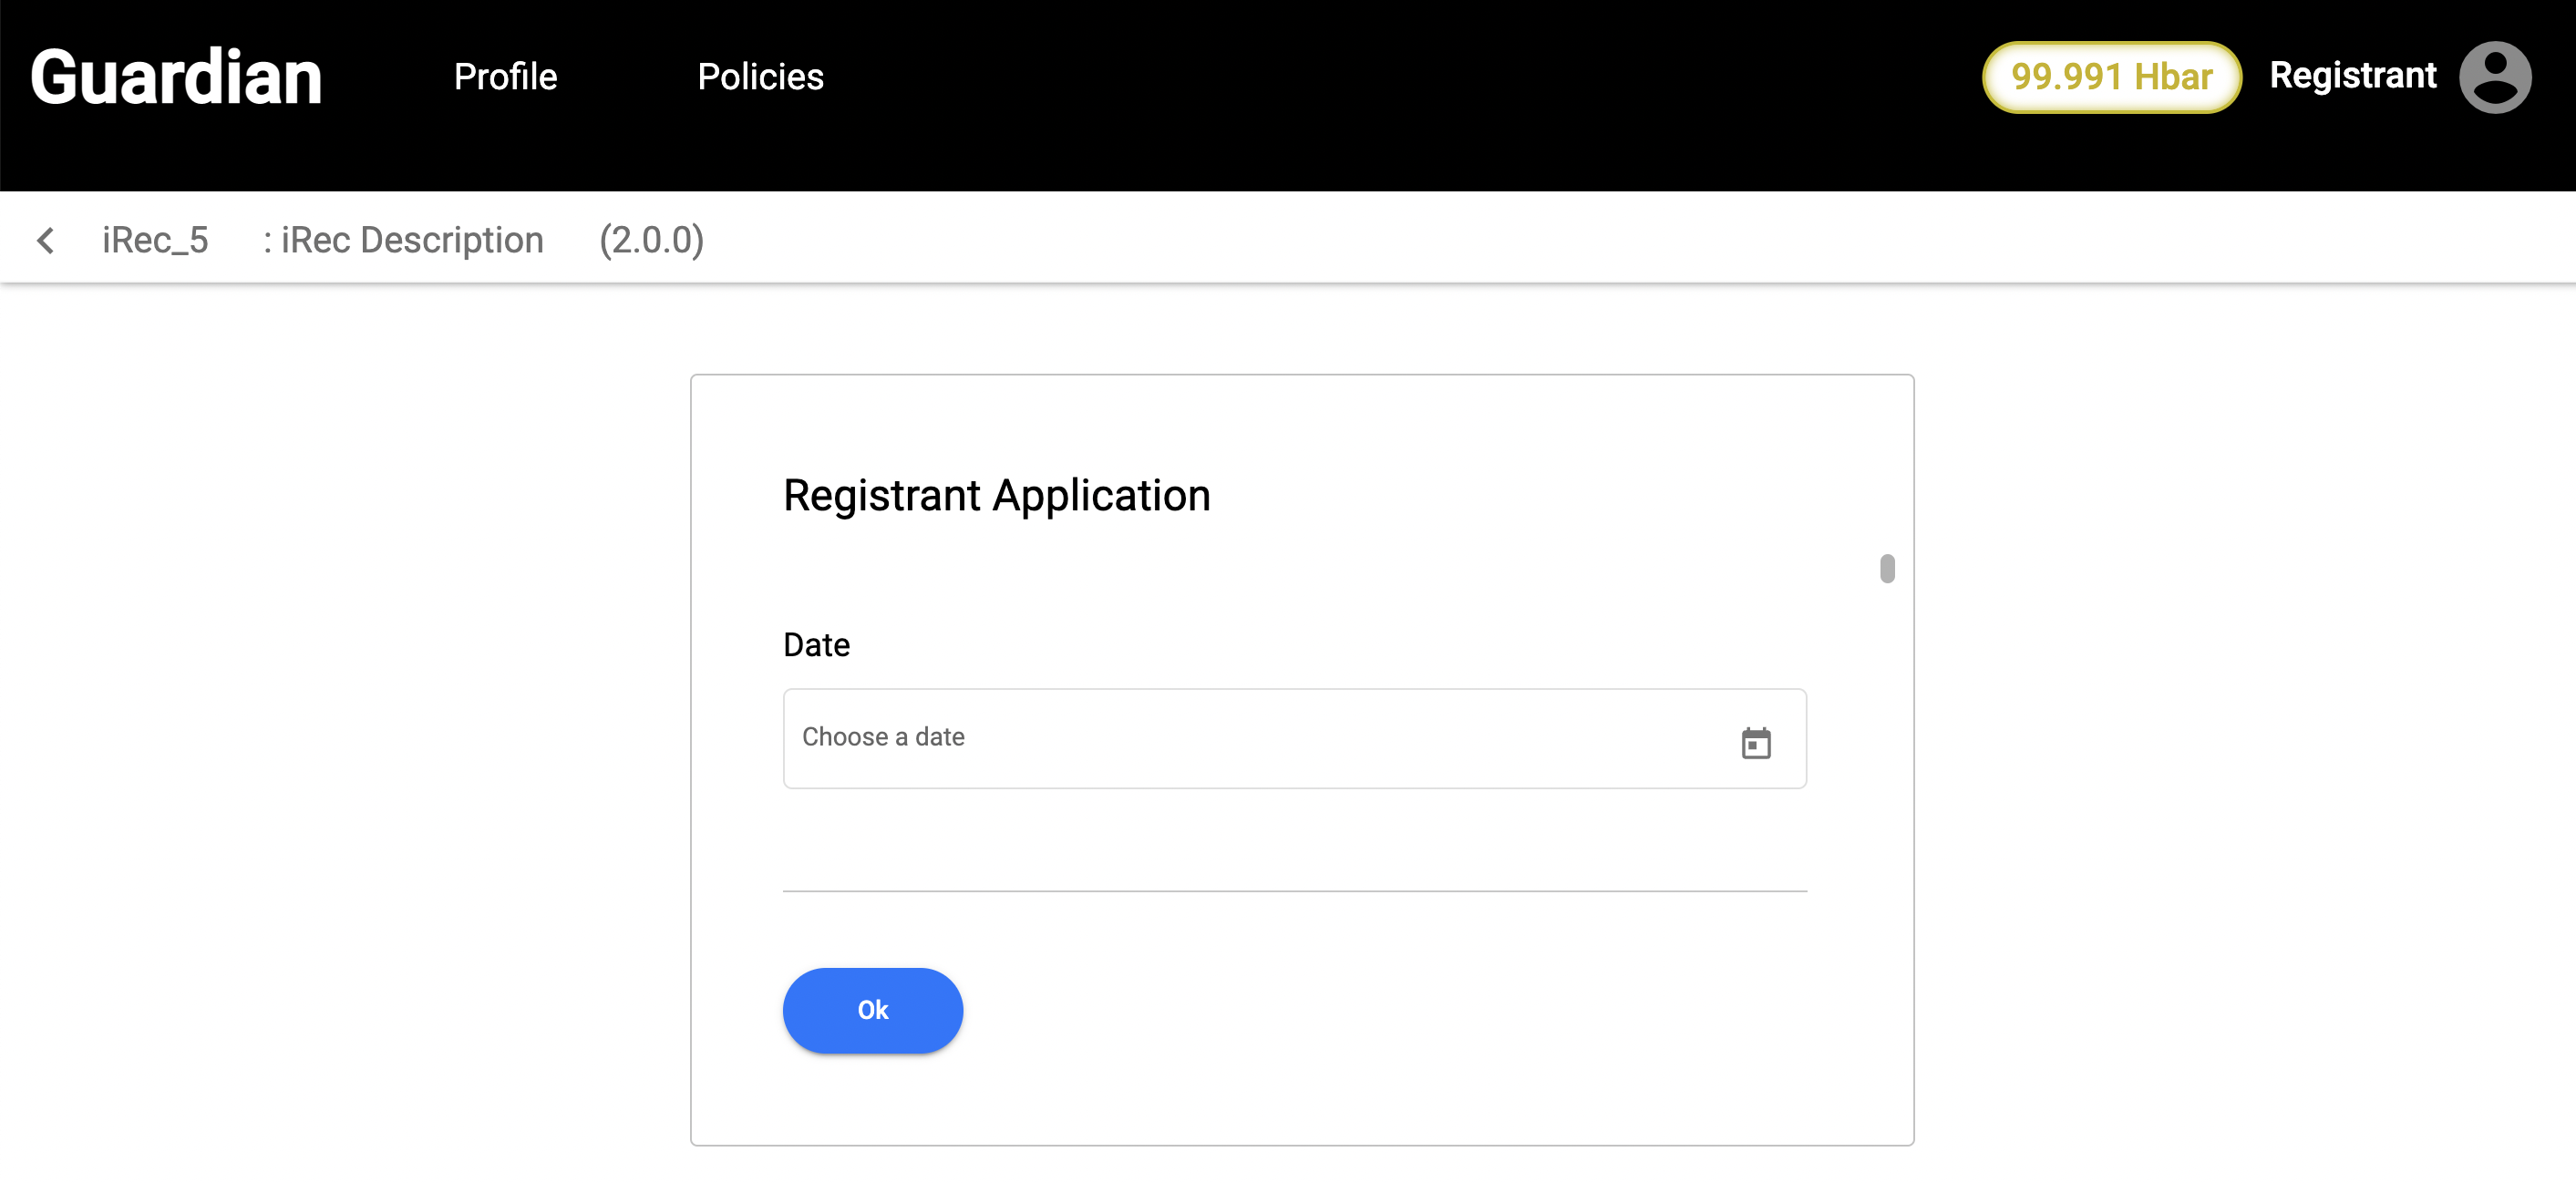Click the Registrant username label
Viewport: 2576px width, 1183px height.
(2352, 75)
